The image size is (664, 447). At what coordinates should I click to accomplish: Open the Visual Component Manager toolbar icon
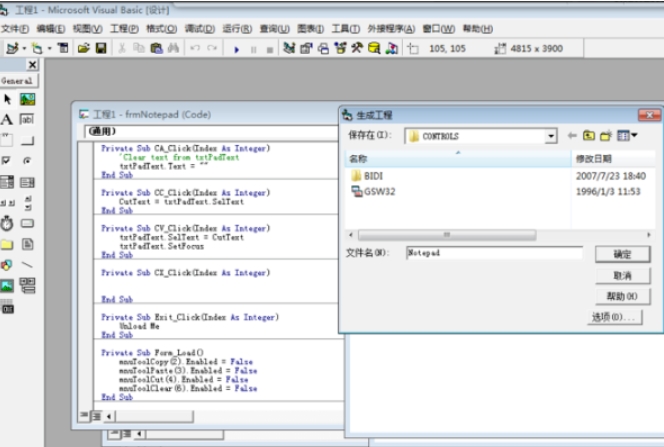coord(392,48)
